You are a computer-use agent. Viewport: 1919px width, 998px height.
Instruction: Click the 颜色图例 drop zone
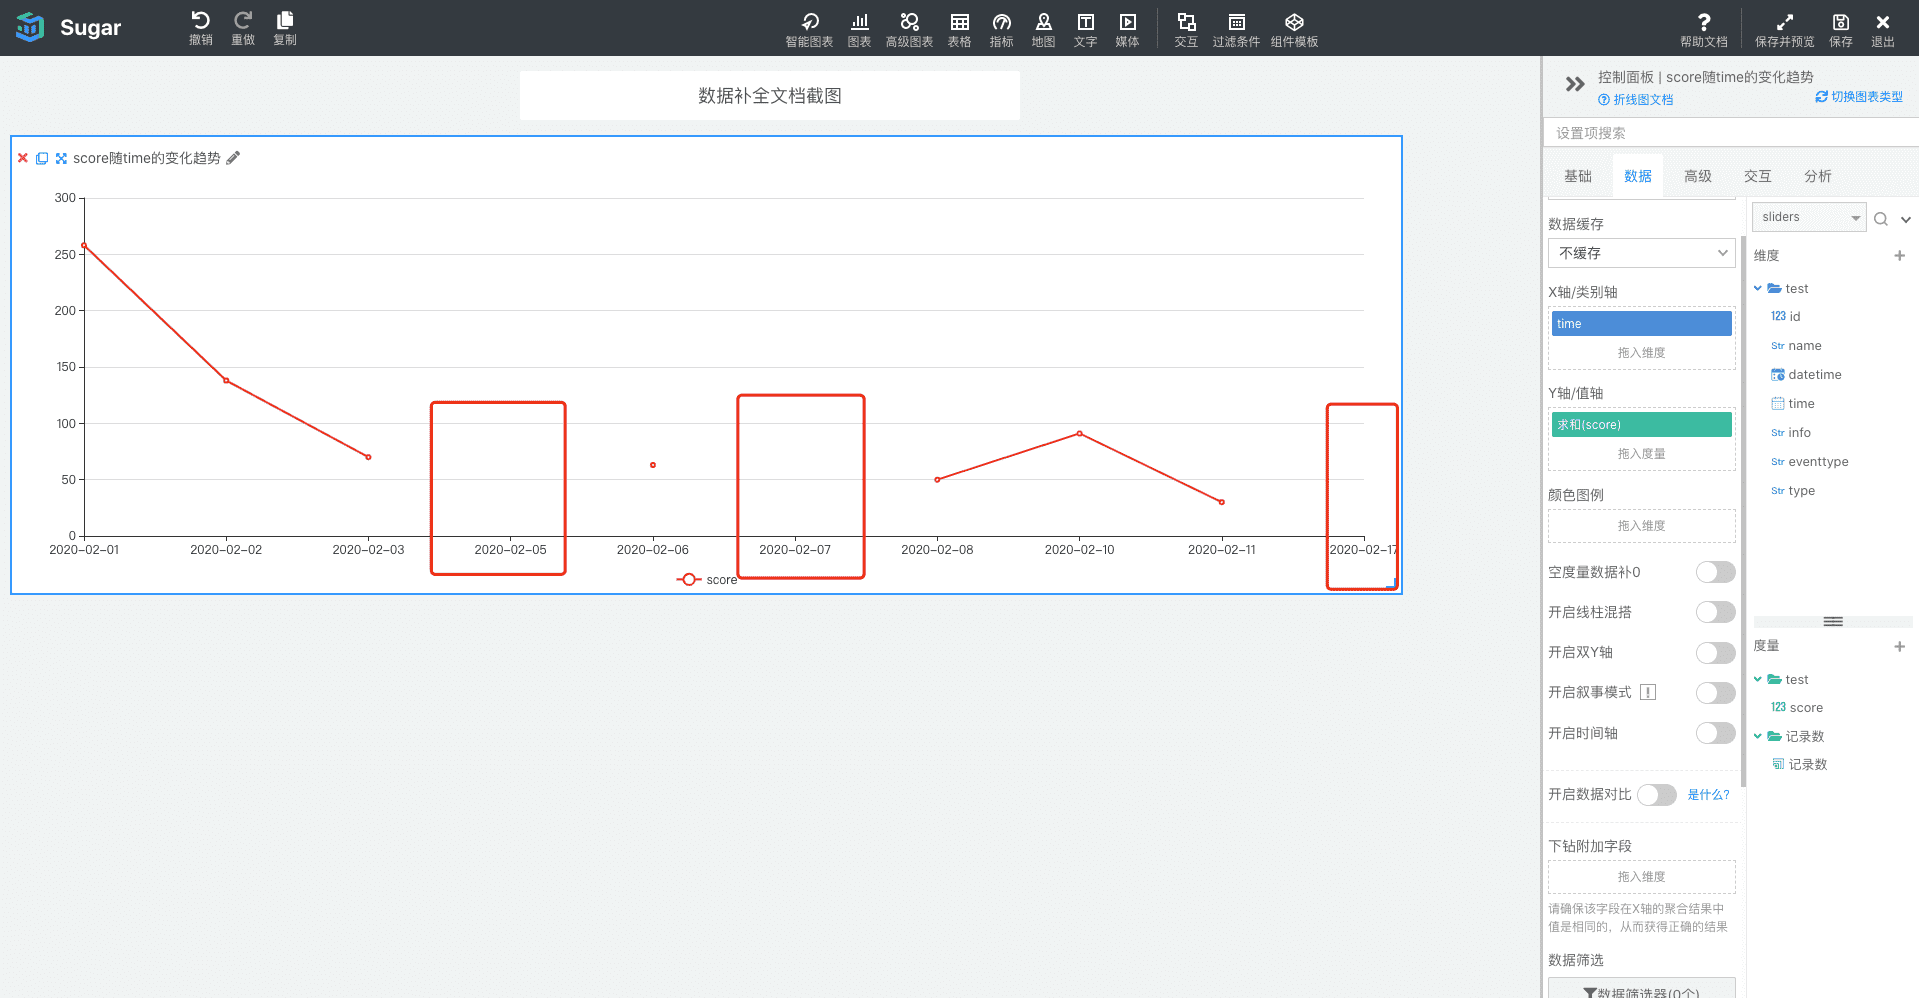[1641, 526]
